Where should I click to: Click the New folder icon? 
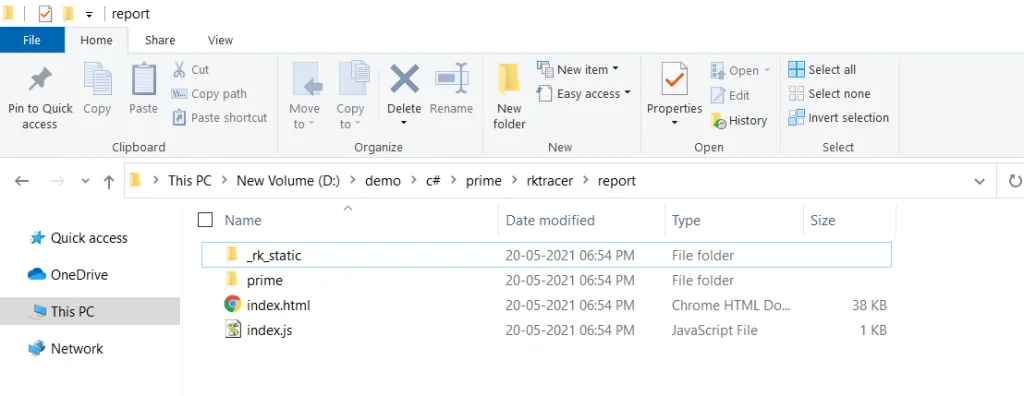509,80
